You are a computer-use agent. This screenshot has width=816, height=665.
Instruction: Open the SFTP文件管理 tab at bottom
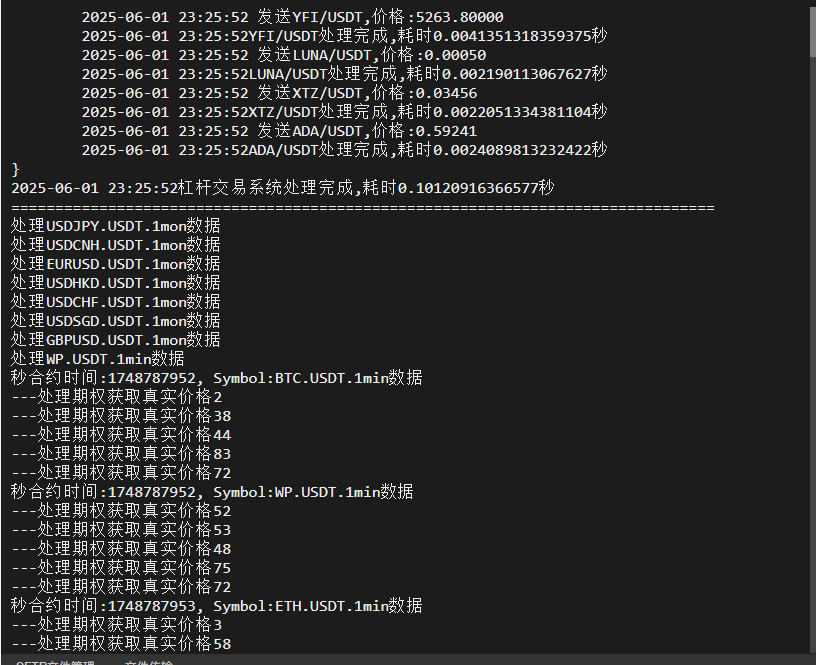(55, 662)
